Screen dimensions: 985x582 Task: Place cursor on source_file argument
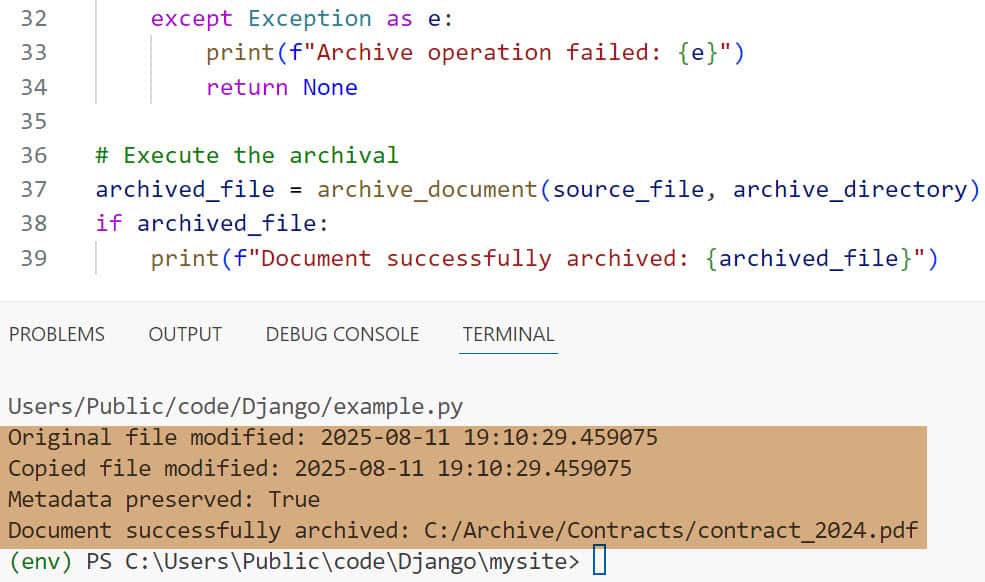pyautogui.click(x=628, y=189)
